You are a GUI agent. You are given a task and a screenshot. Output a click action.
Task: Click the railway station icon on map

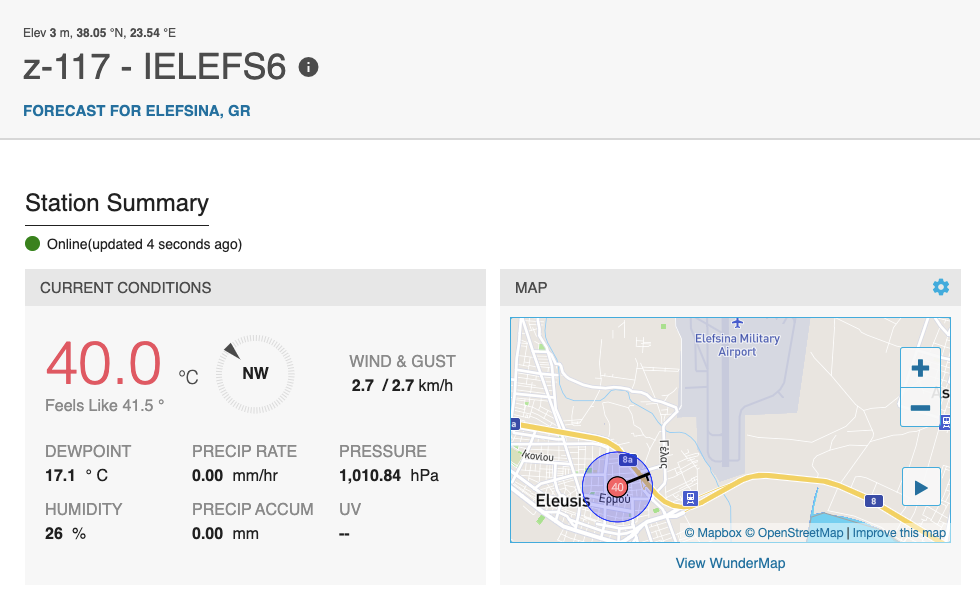click(x=690, y=498)
